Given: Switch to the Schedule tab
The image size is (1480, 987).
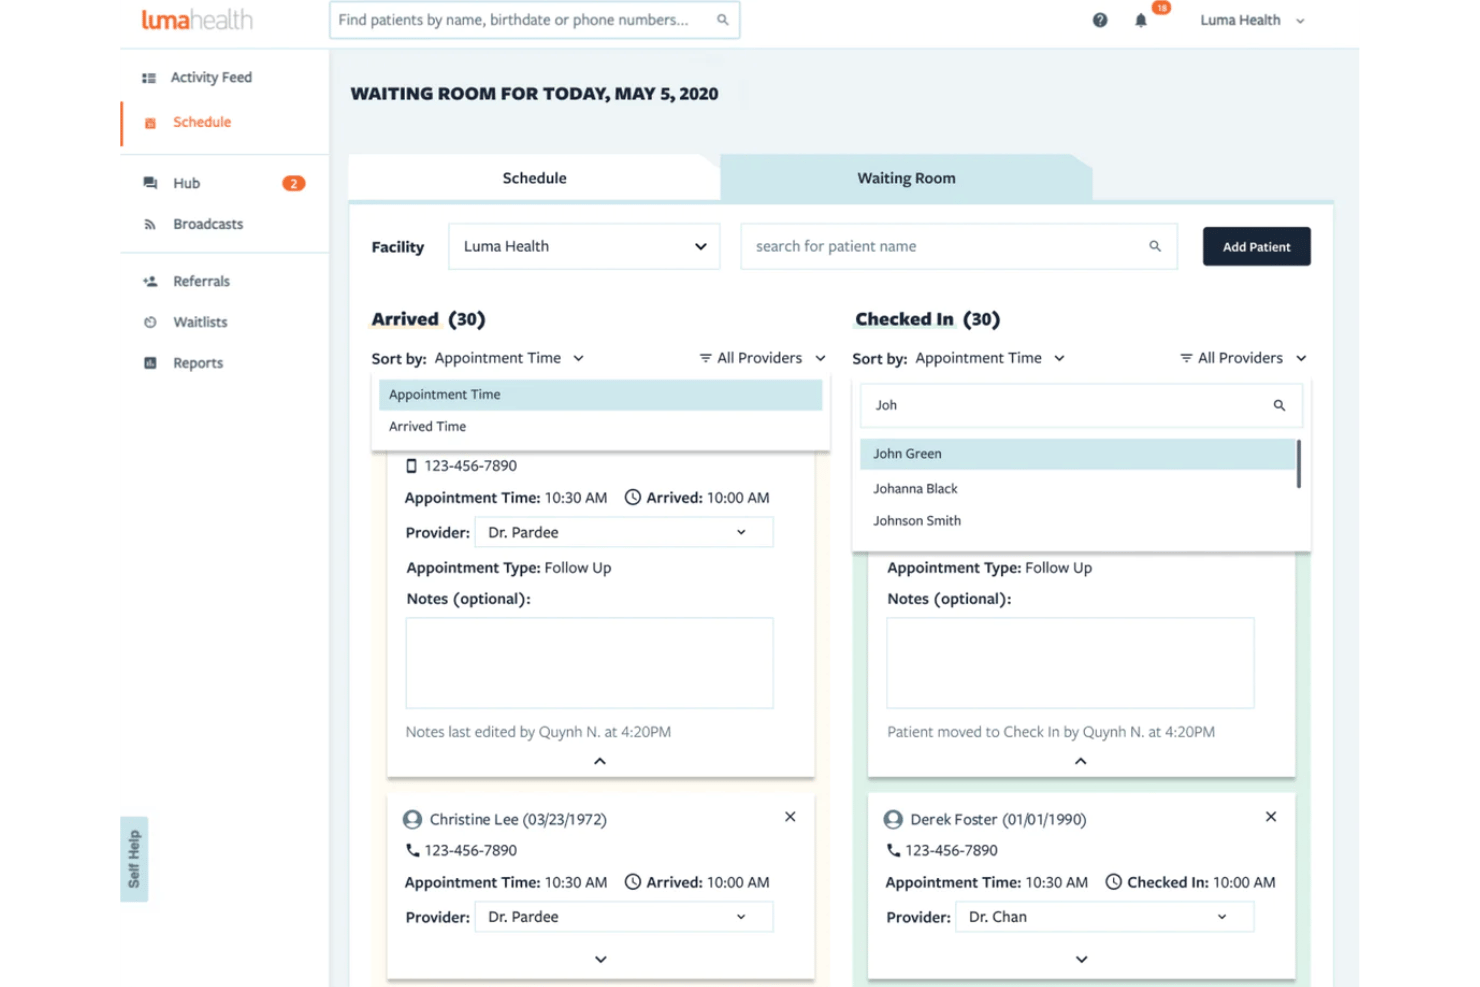Looking at the screenshot, I should tap(534, 178).
